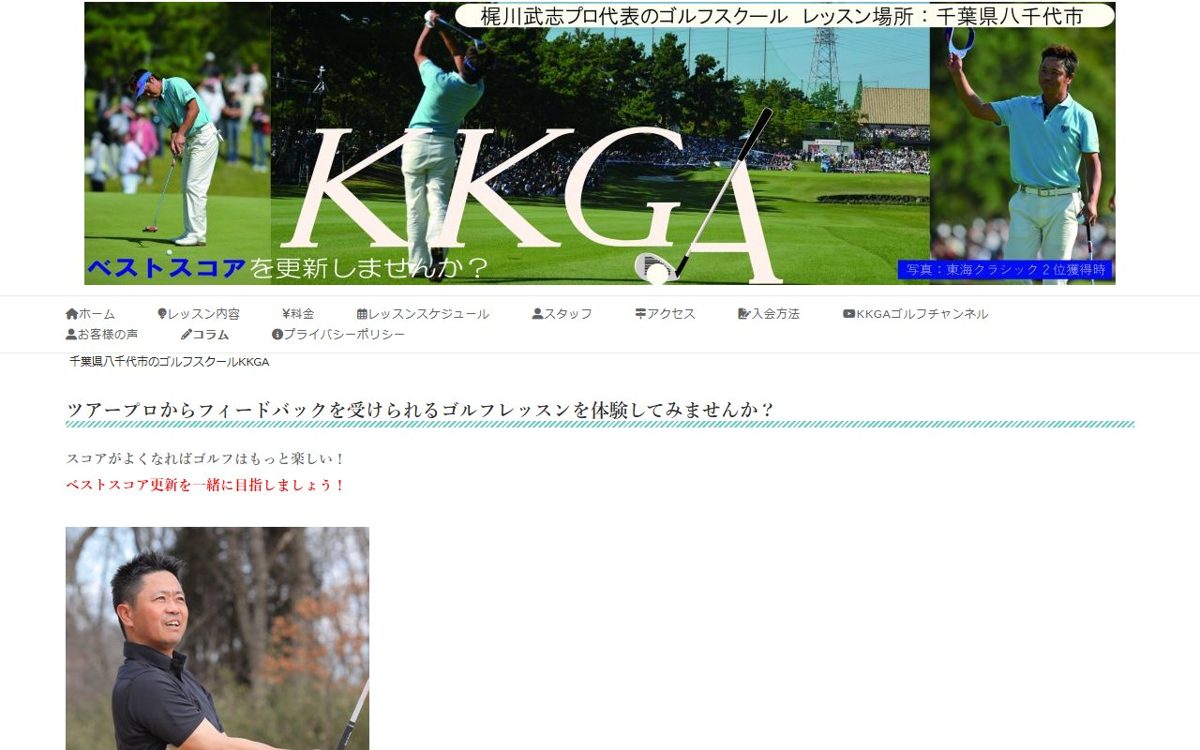Screen dimensions: 1200x750
Task: Click the banner caption 写真：東海クラシック２位獲得時
Action: click(1005, 270)
